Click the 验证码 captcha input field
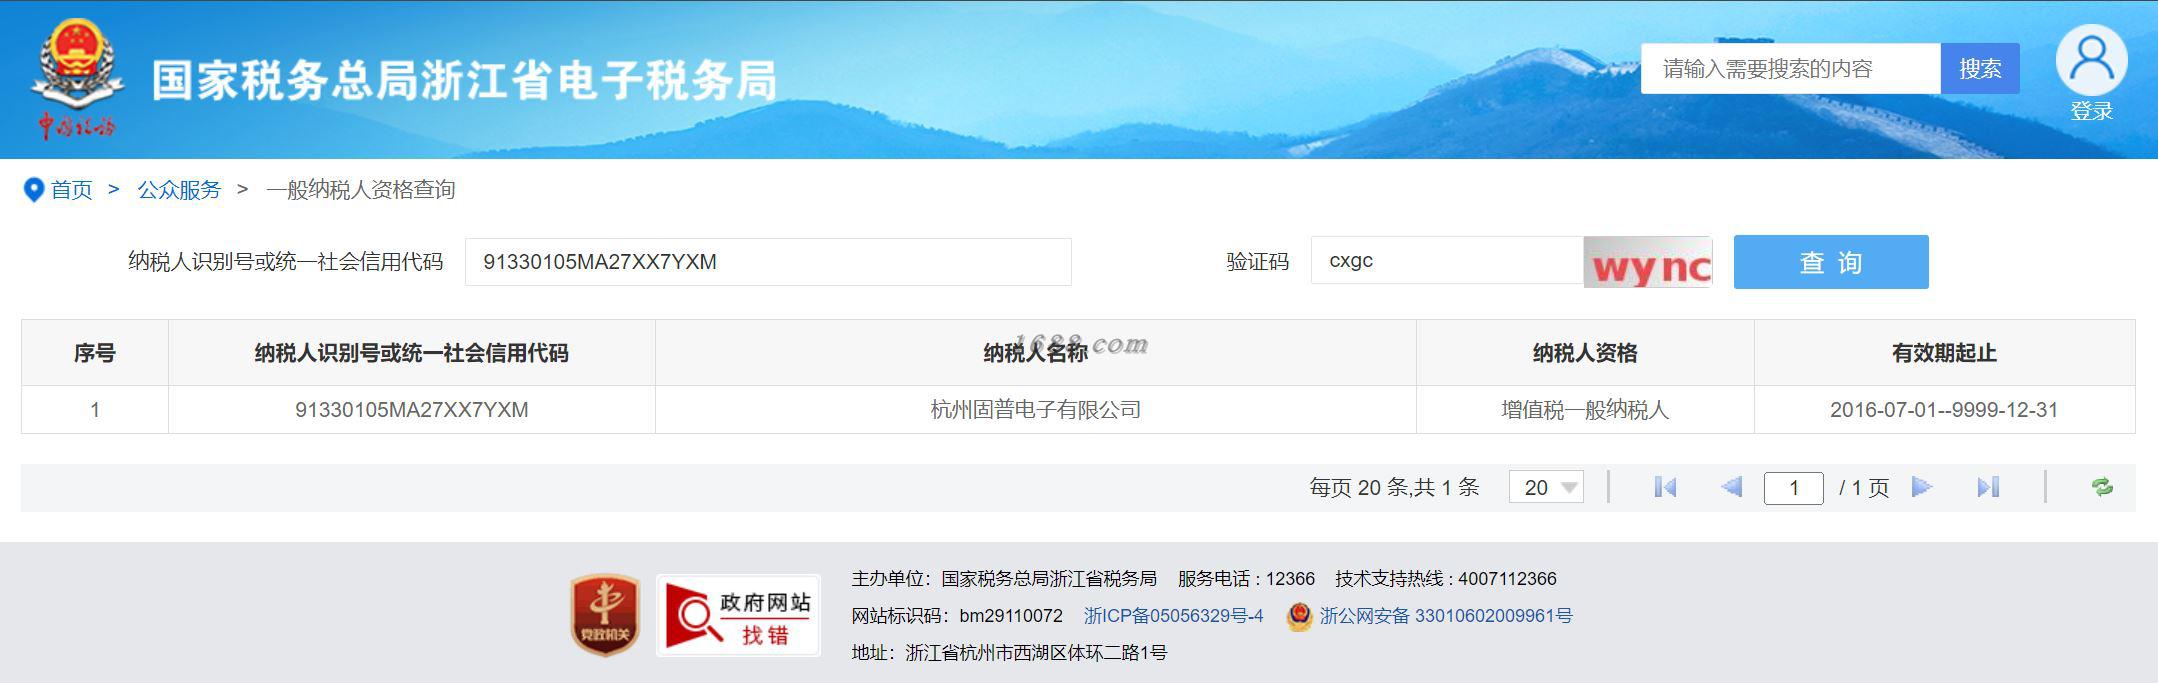This screenshot has height=683, width=2158. tap(1447, 261)
